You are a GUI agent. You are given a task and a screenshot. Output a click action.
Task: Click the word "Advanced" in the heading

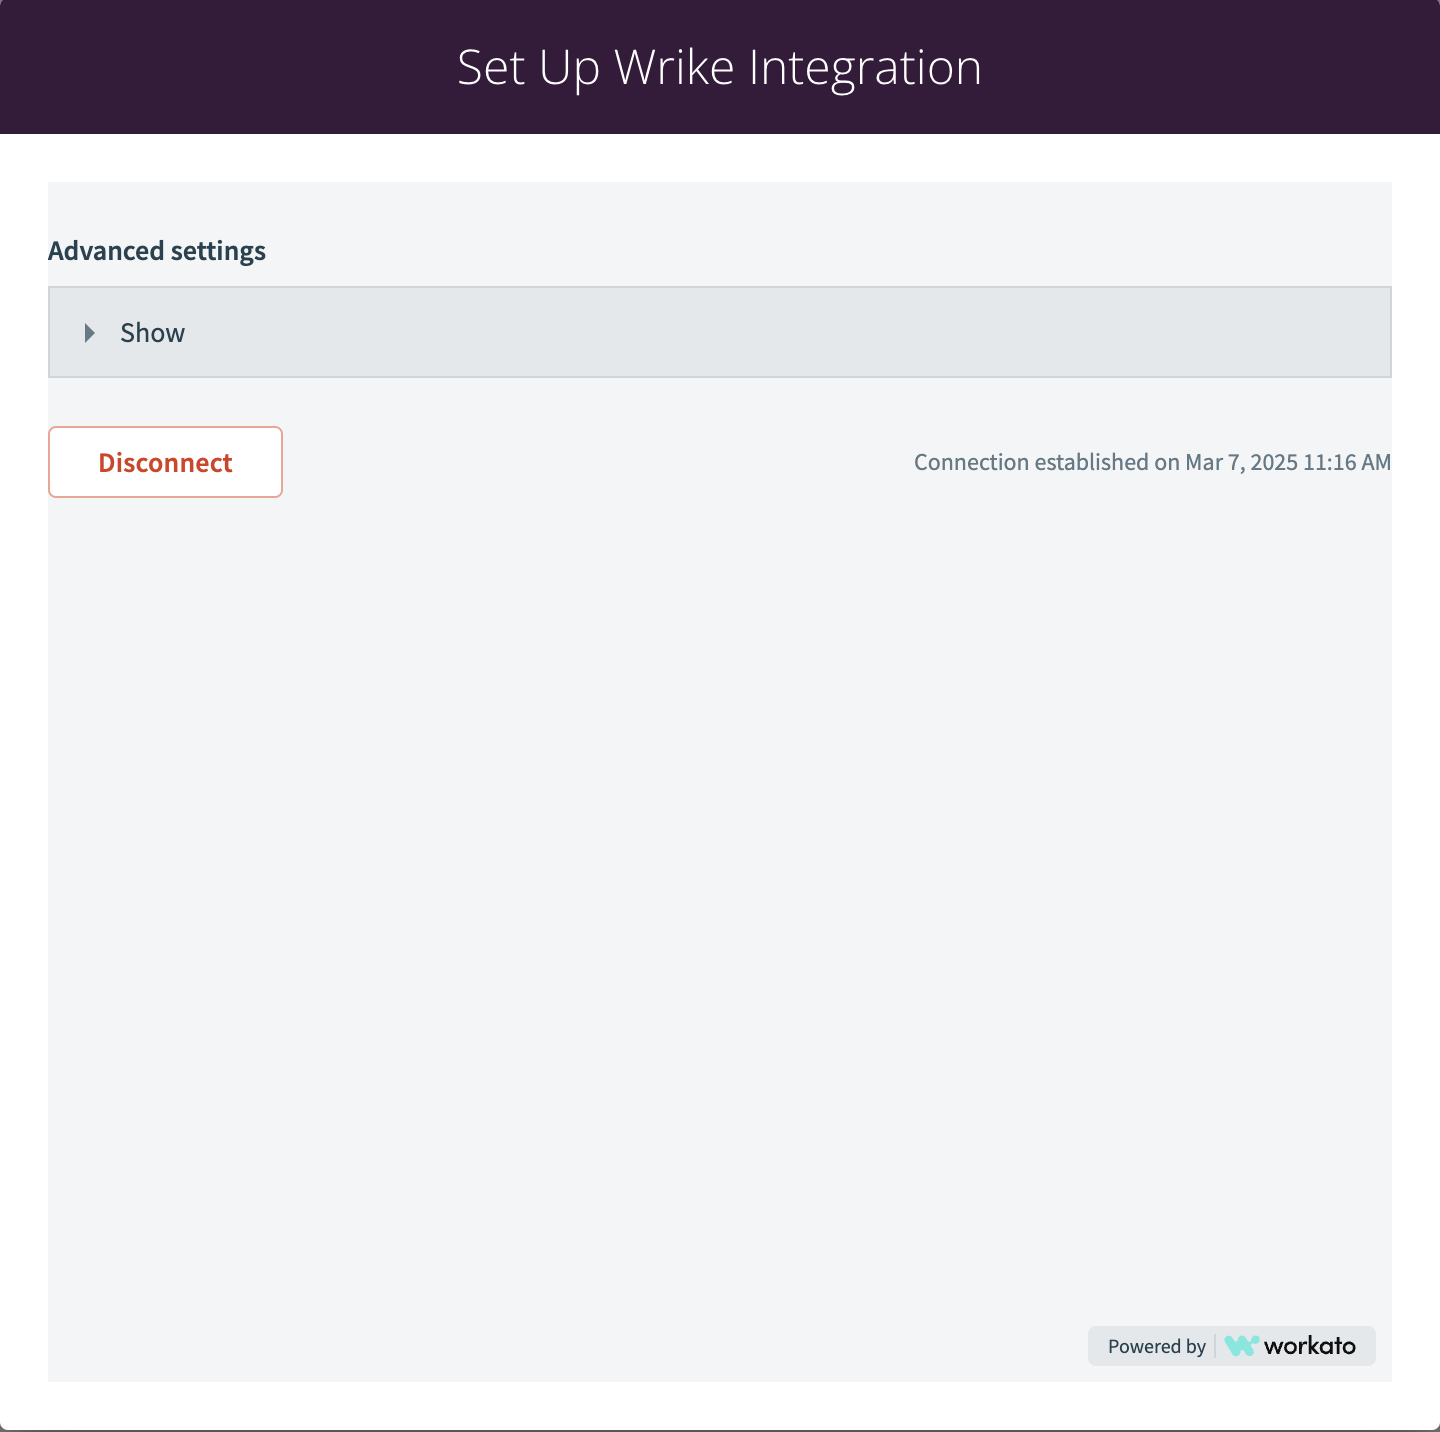click(106, 251)
